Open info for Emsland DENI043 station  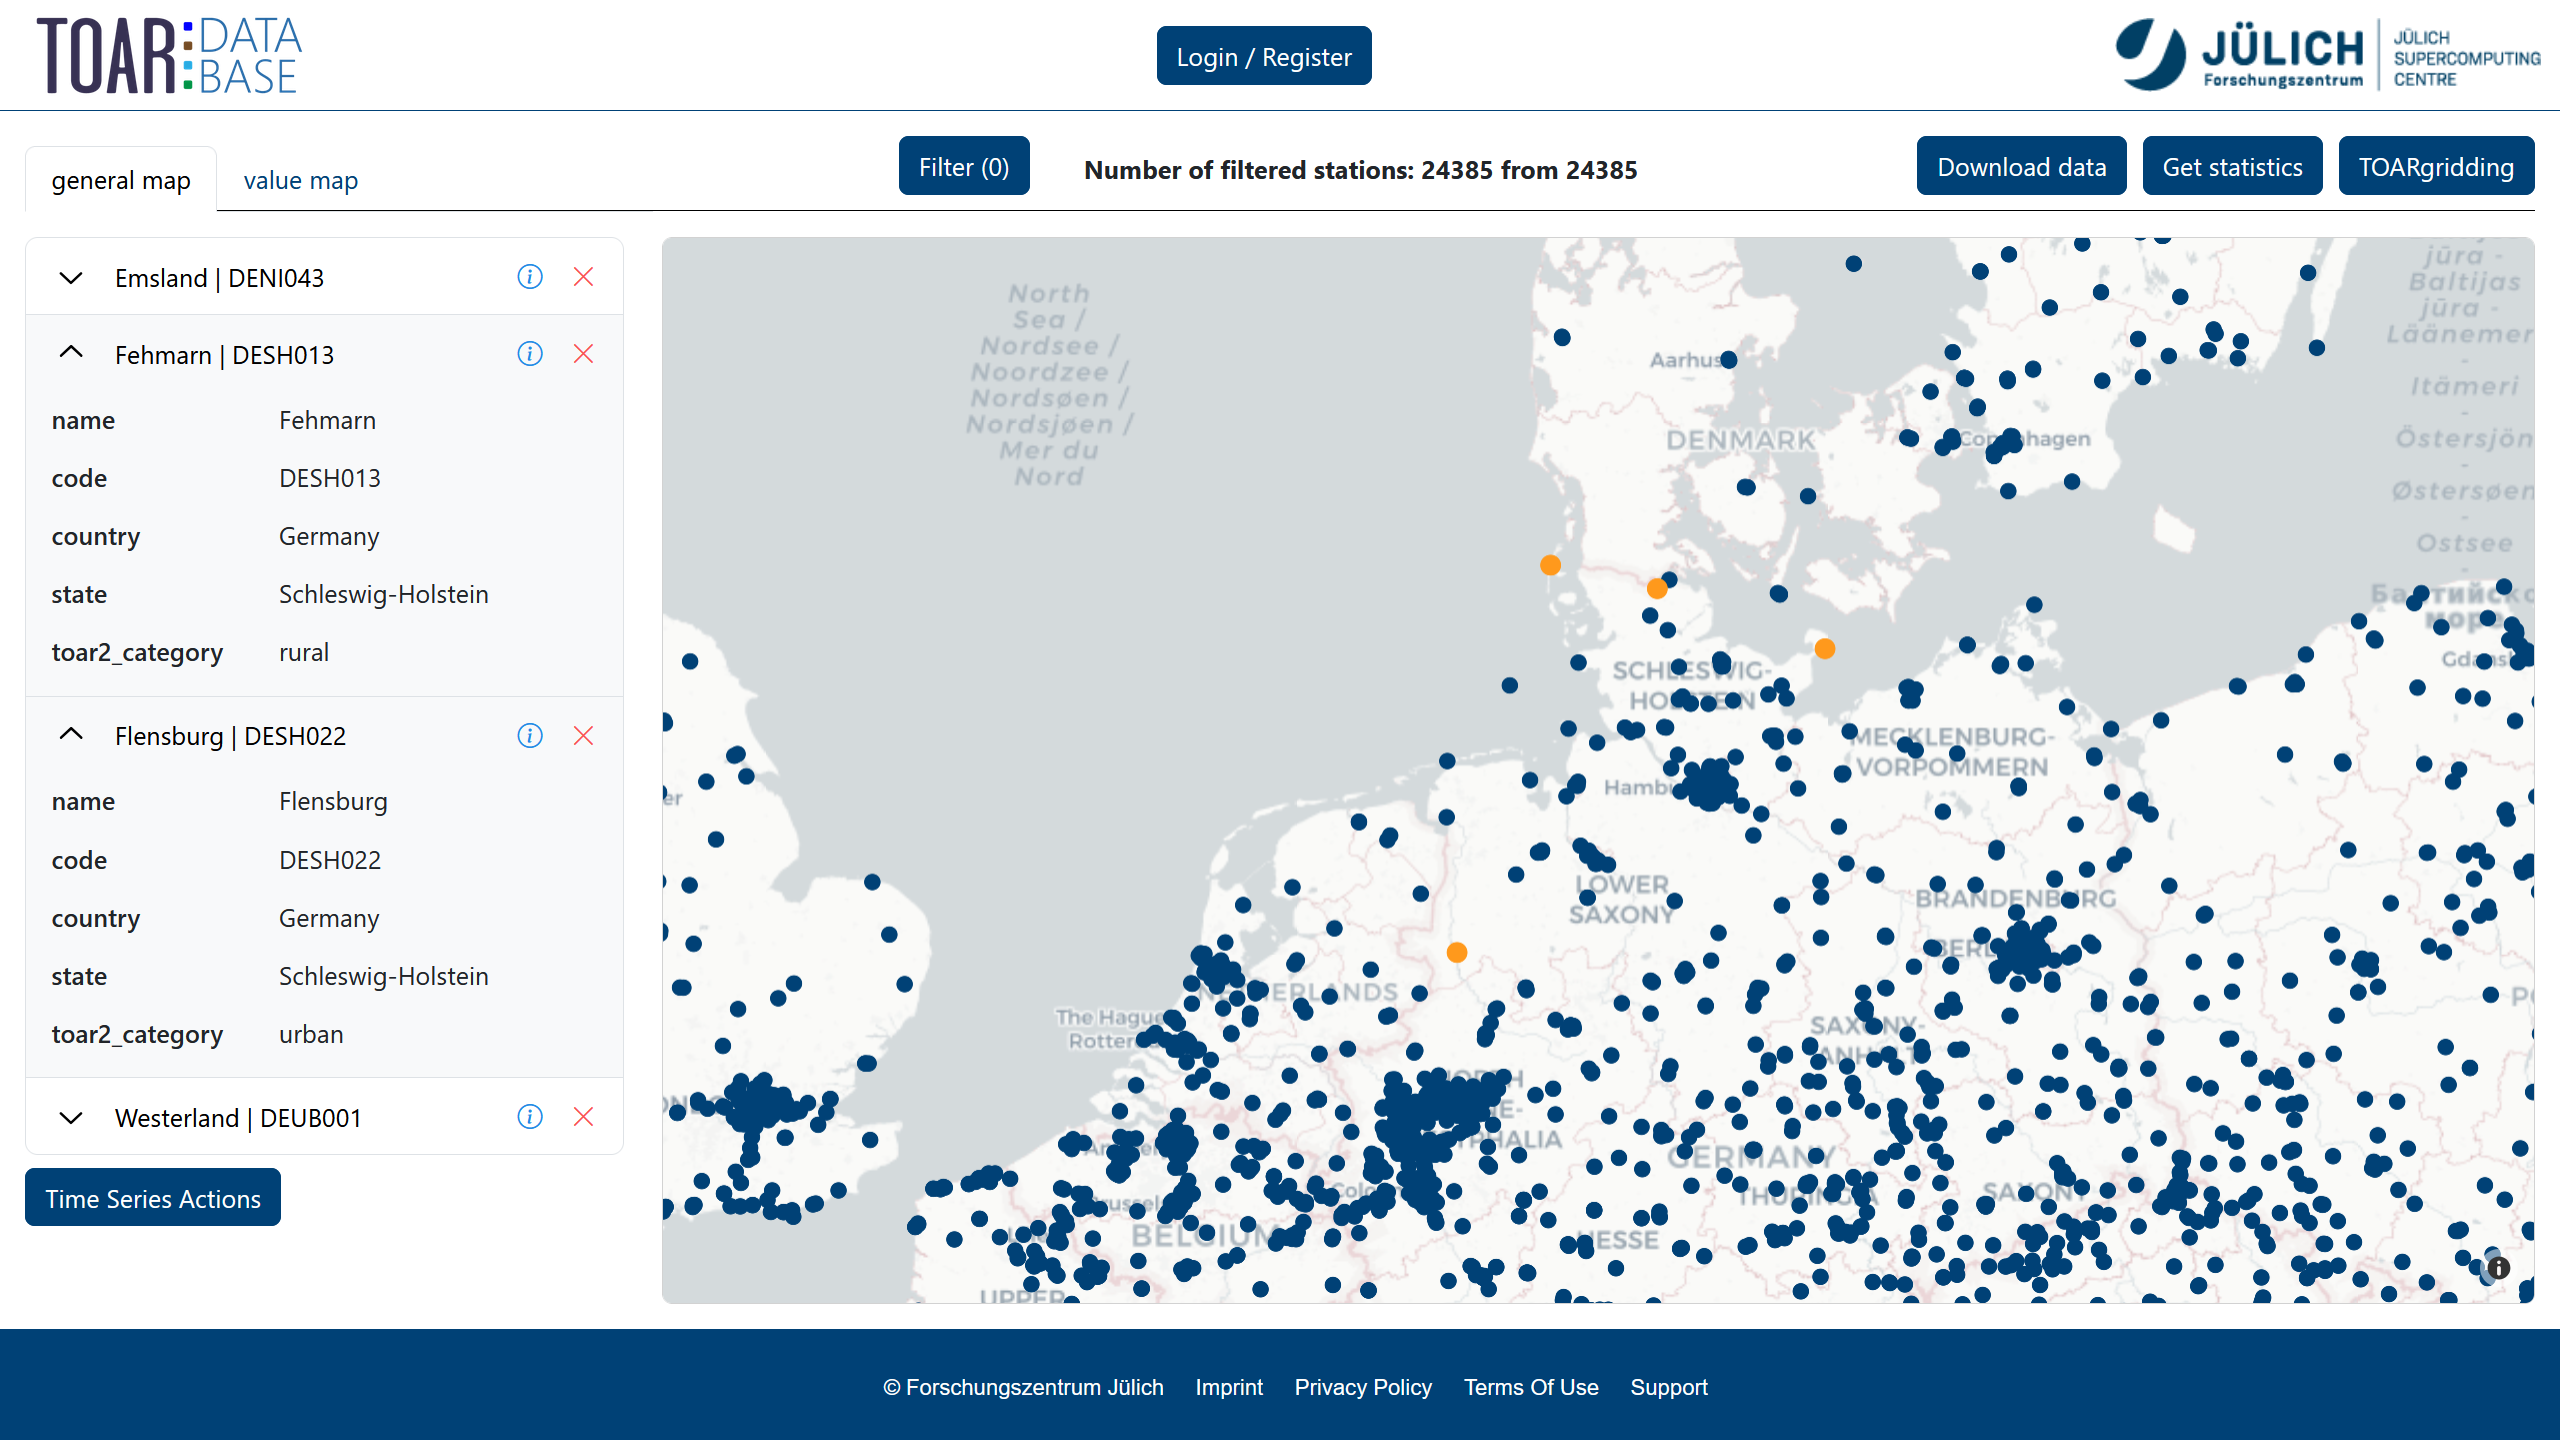530,277
